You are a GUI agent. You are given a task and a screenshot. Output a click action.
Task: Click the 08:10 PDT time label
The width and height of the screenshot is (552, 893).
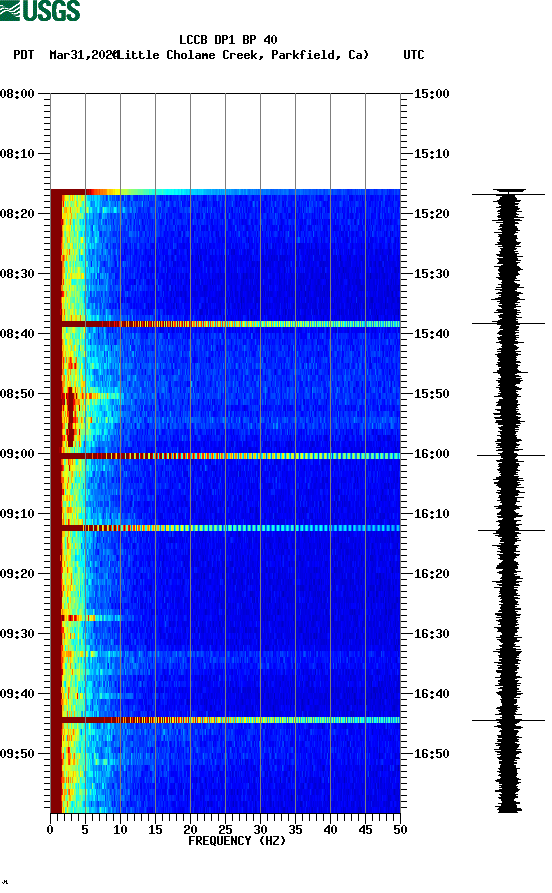(18, 154)
